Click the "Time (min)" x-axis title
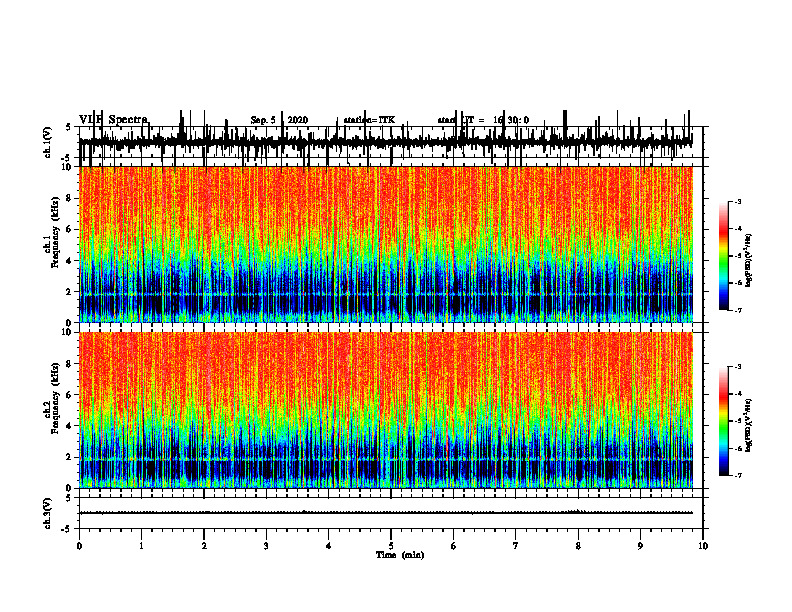The image size is (792, 612). [x=400, y=555]
